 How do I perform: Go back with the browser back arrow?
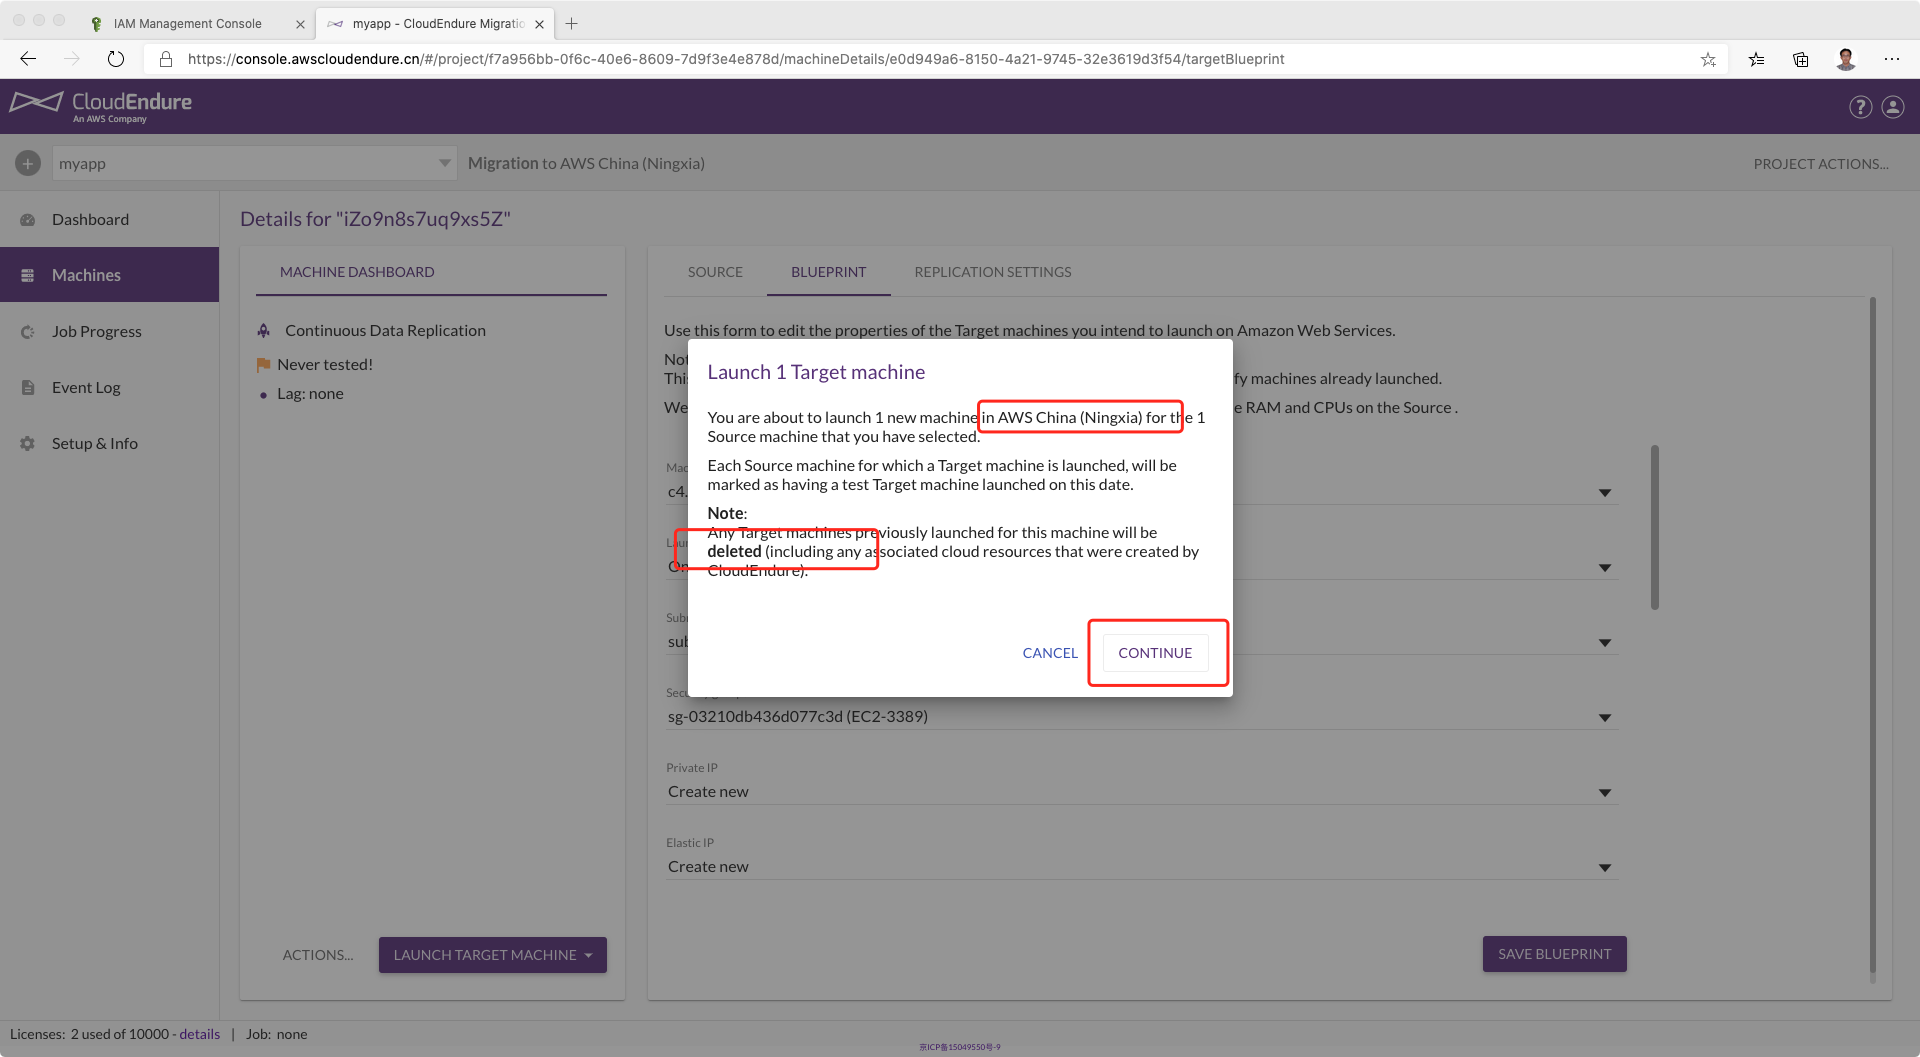point(28,59)
